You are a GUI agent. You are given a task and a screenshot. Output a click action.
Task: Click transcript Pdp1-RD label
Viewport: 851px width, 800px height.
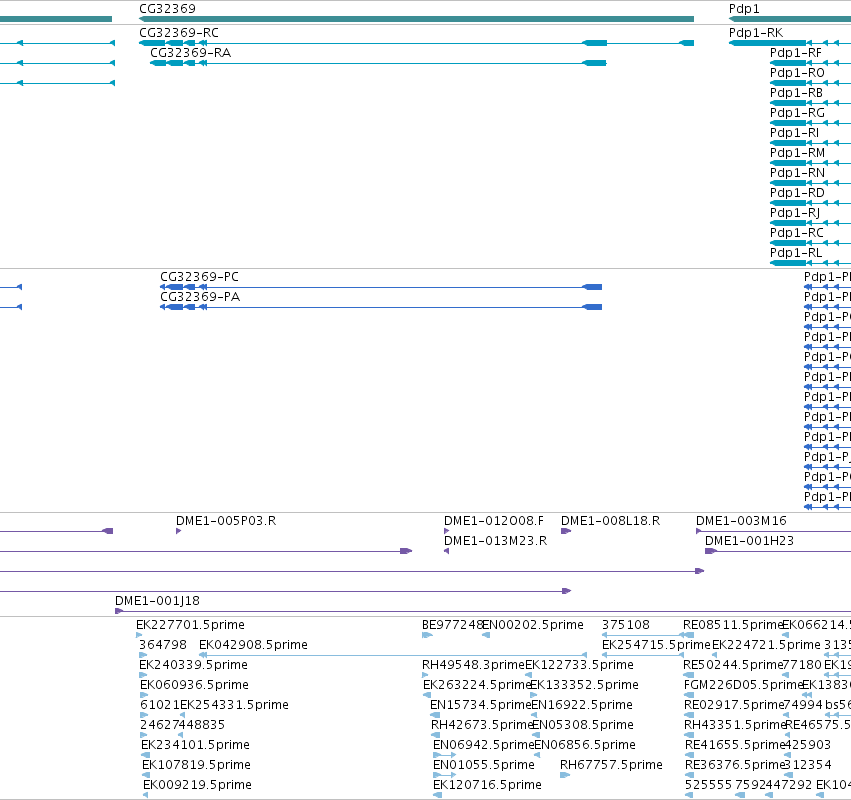797,193
